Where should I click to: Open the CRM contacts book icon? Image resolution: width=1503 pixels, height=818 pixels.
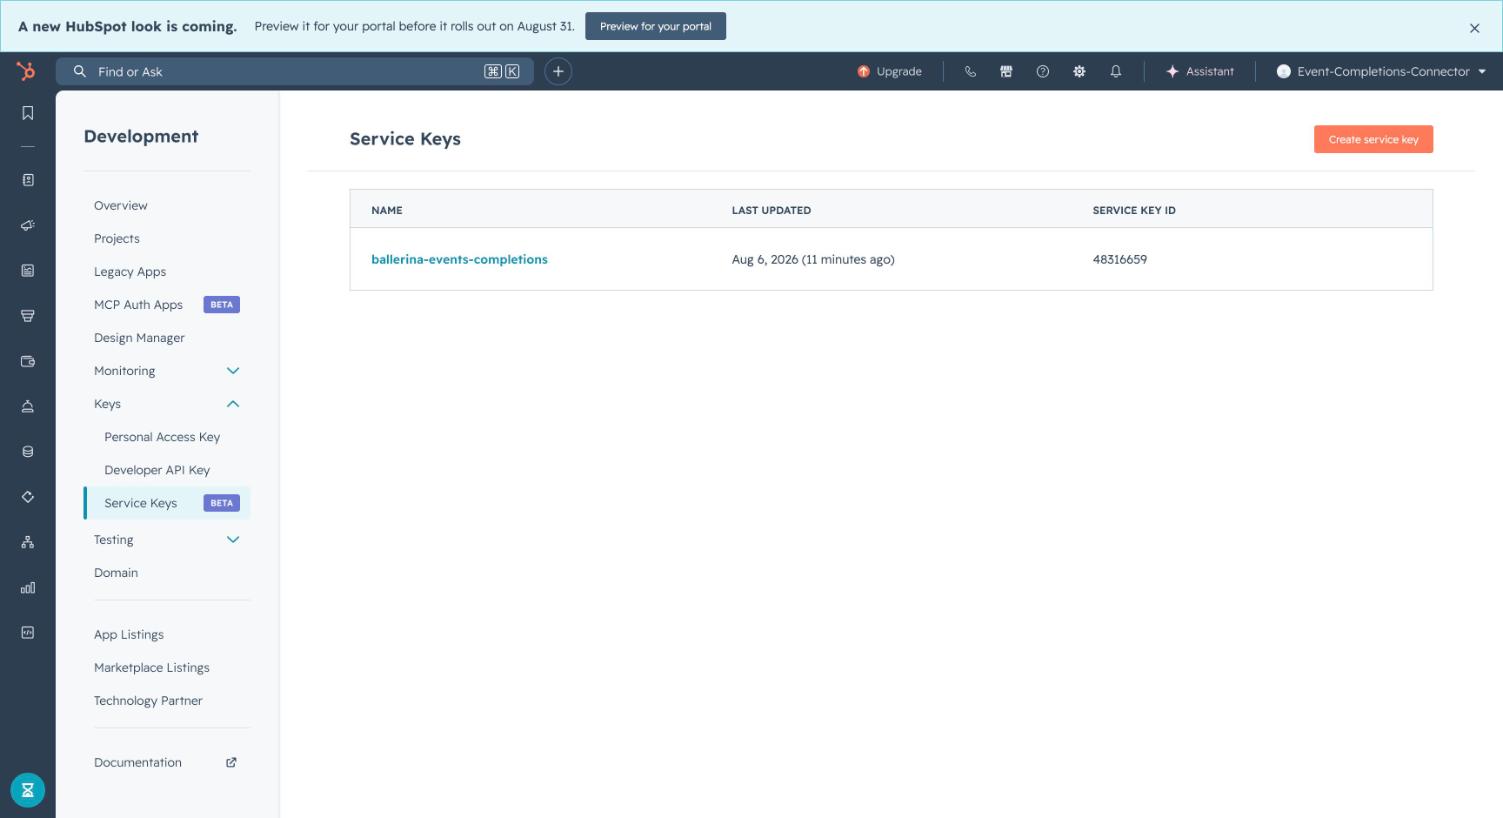click(28, 180)
